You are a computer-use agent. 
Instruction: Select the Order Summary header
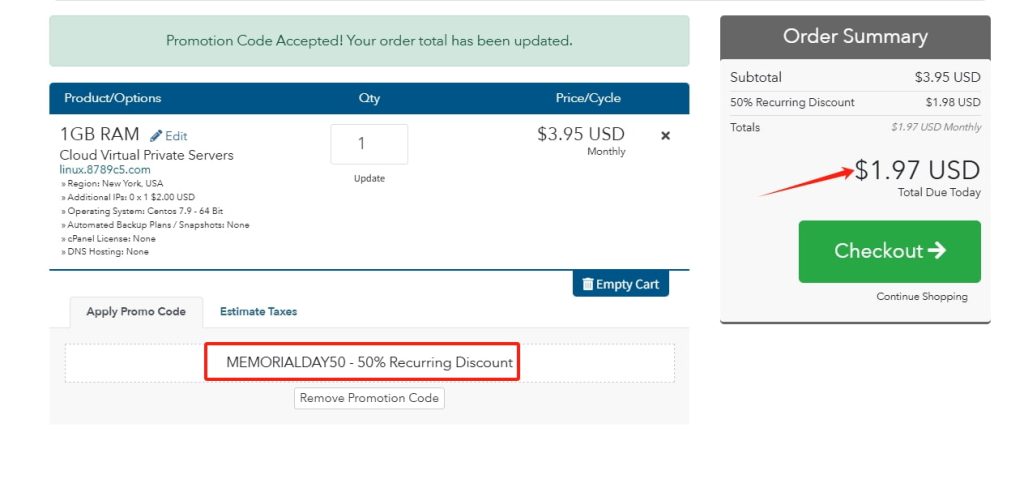(855, 37)
